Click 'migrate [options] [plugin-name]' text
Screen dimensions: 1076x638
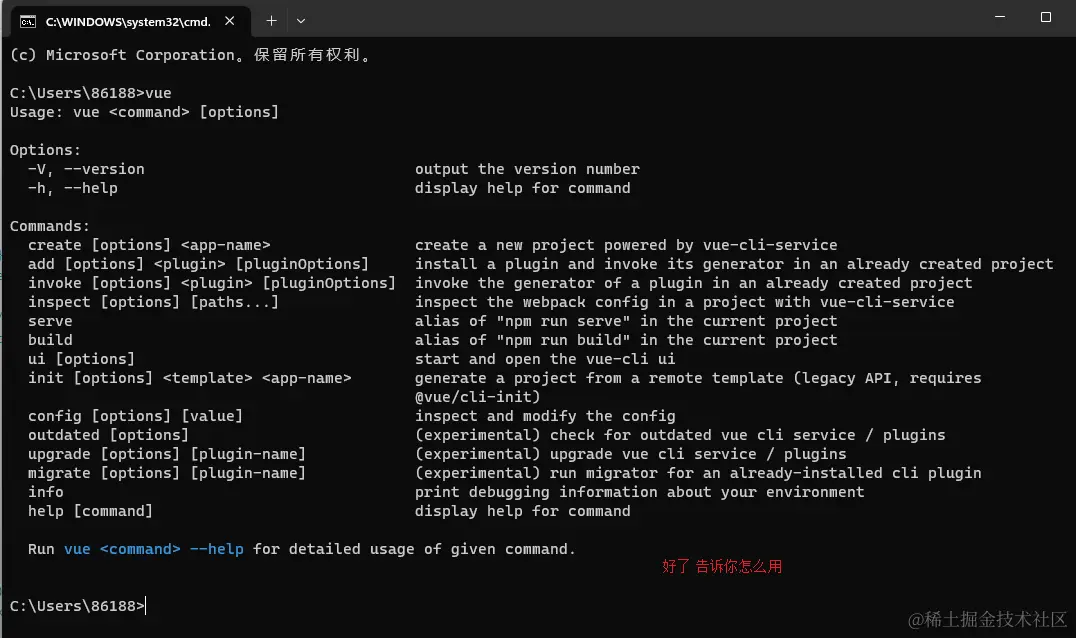[x=167, y=473]
